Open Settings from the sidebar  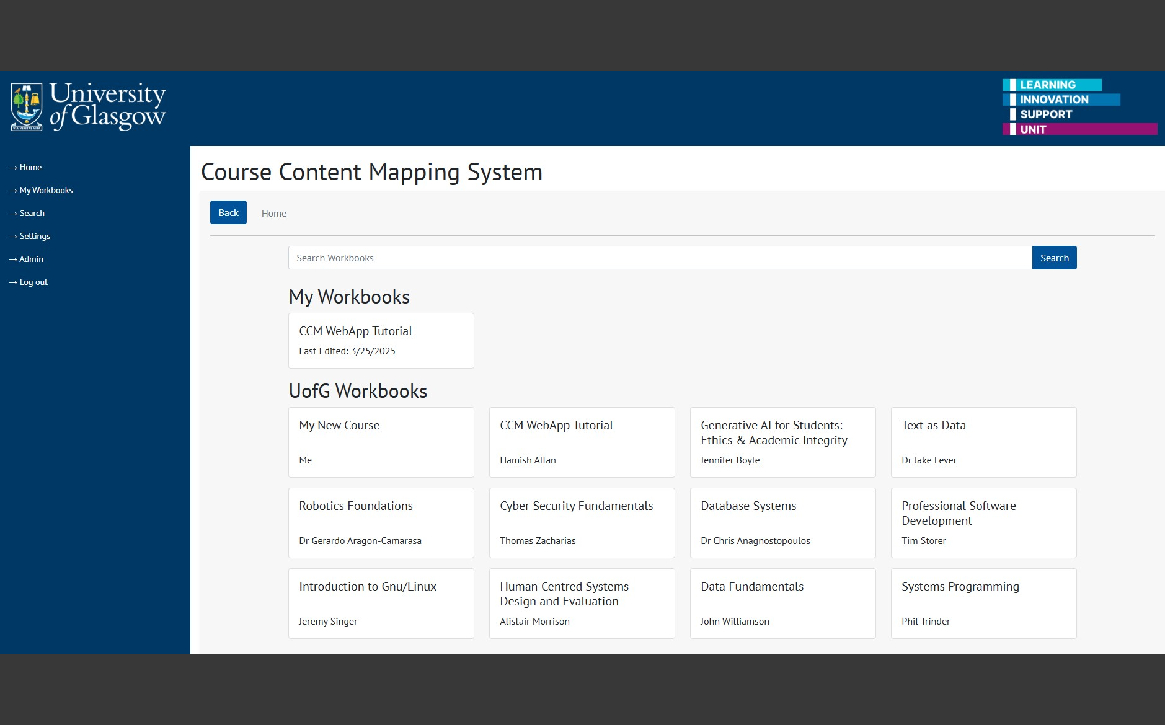coord(34,236)
